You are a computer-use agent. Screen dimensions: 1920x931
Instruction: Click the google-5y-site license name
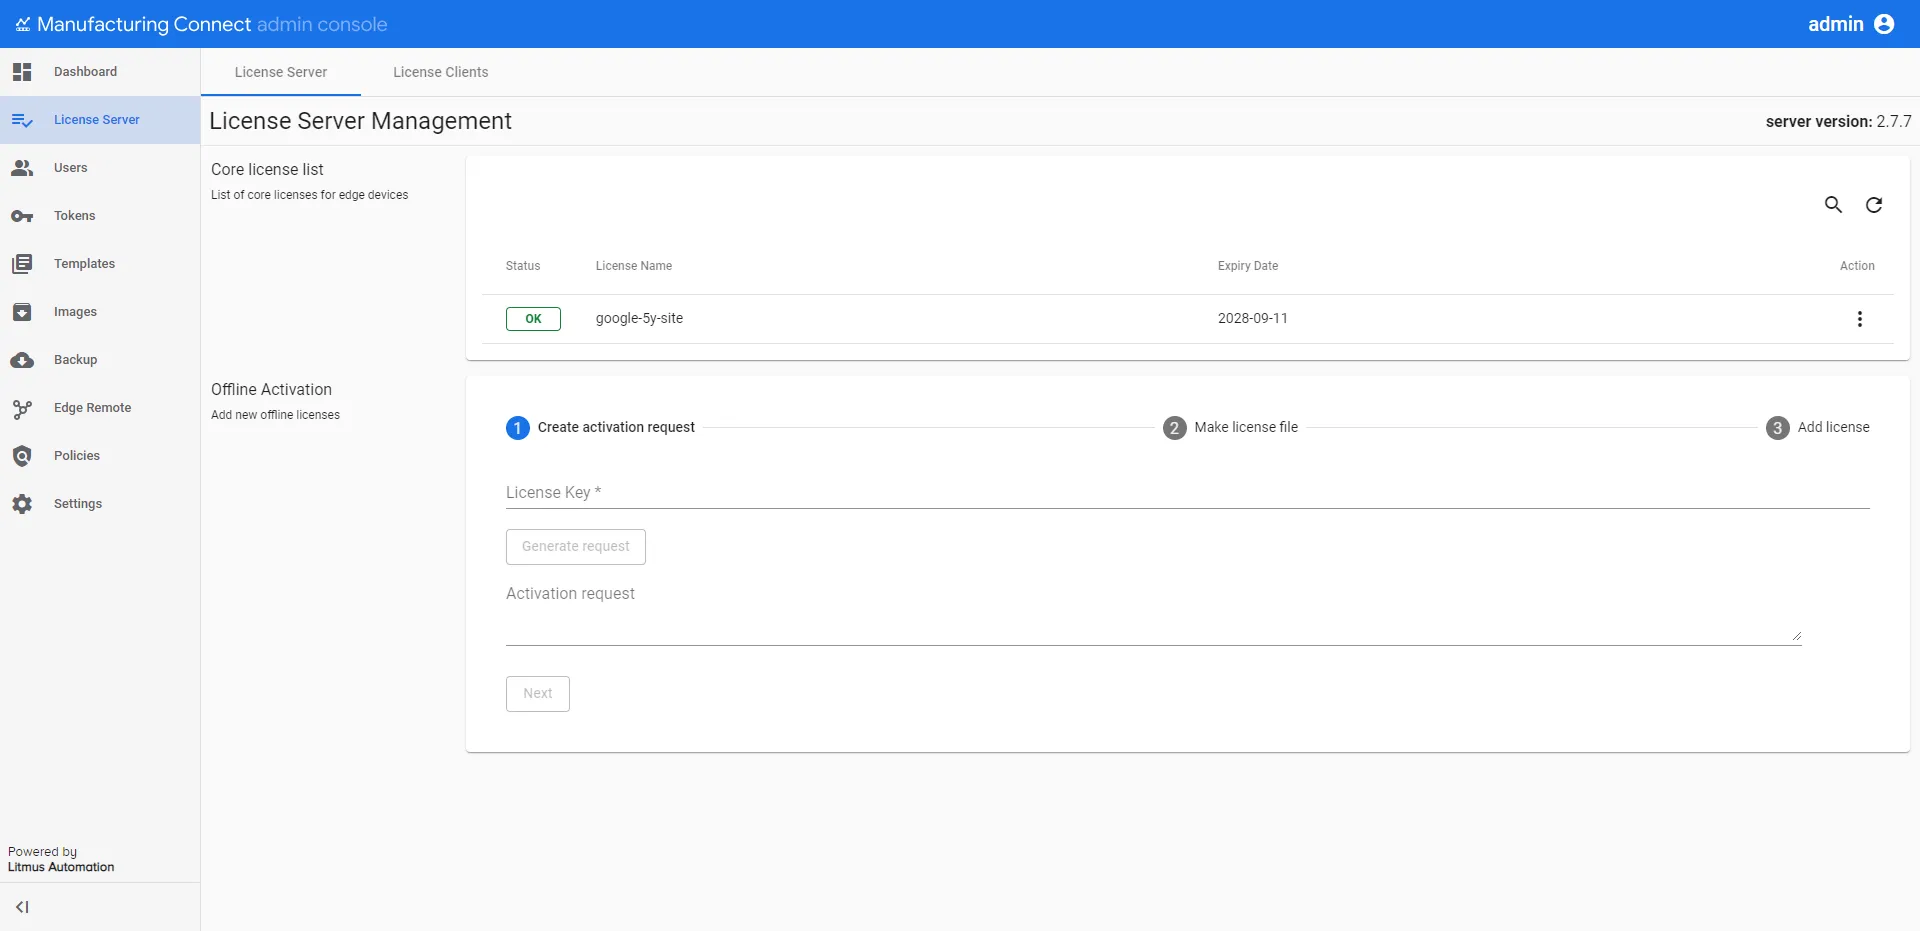640,319
